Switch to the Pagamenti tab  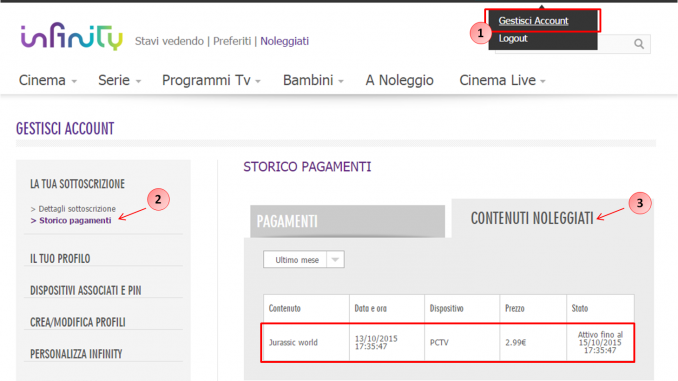(347, 221)
